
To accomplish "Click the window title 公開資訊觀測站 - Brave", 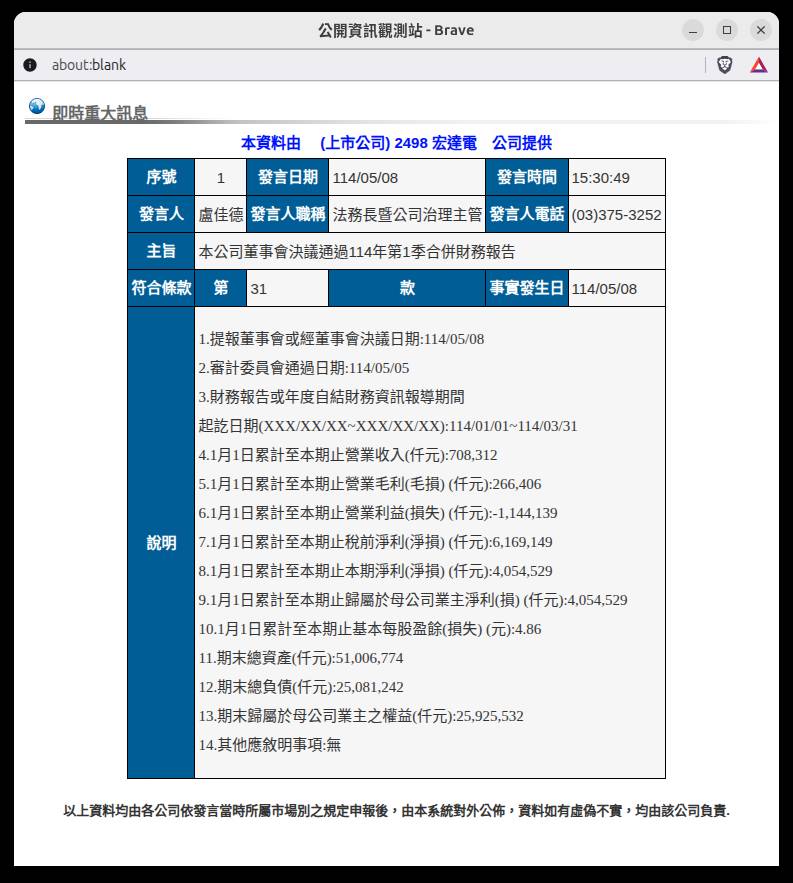I will tap(396, 30).
